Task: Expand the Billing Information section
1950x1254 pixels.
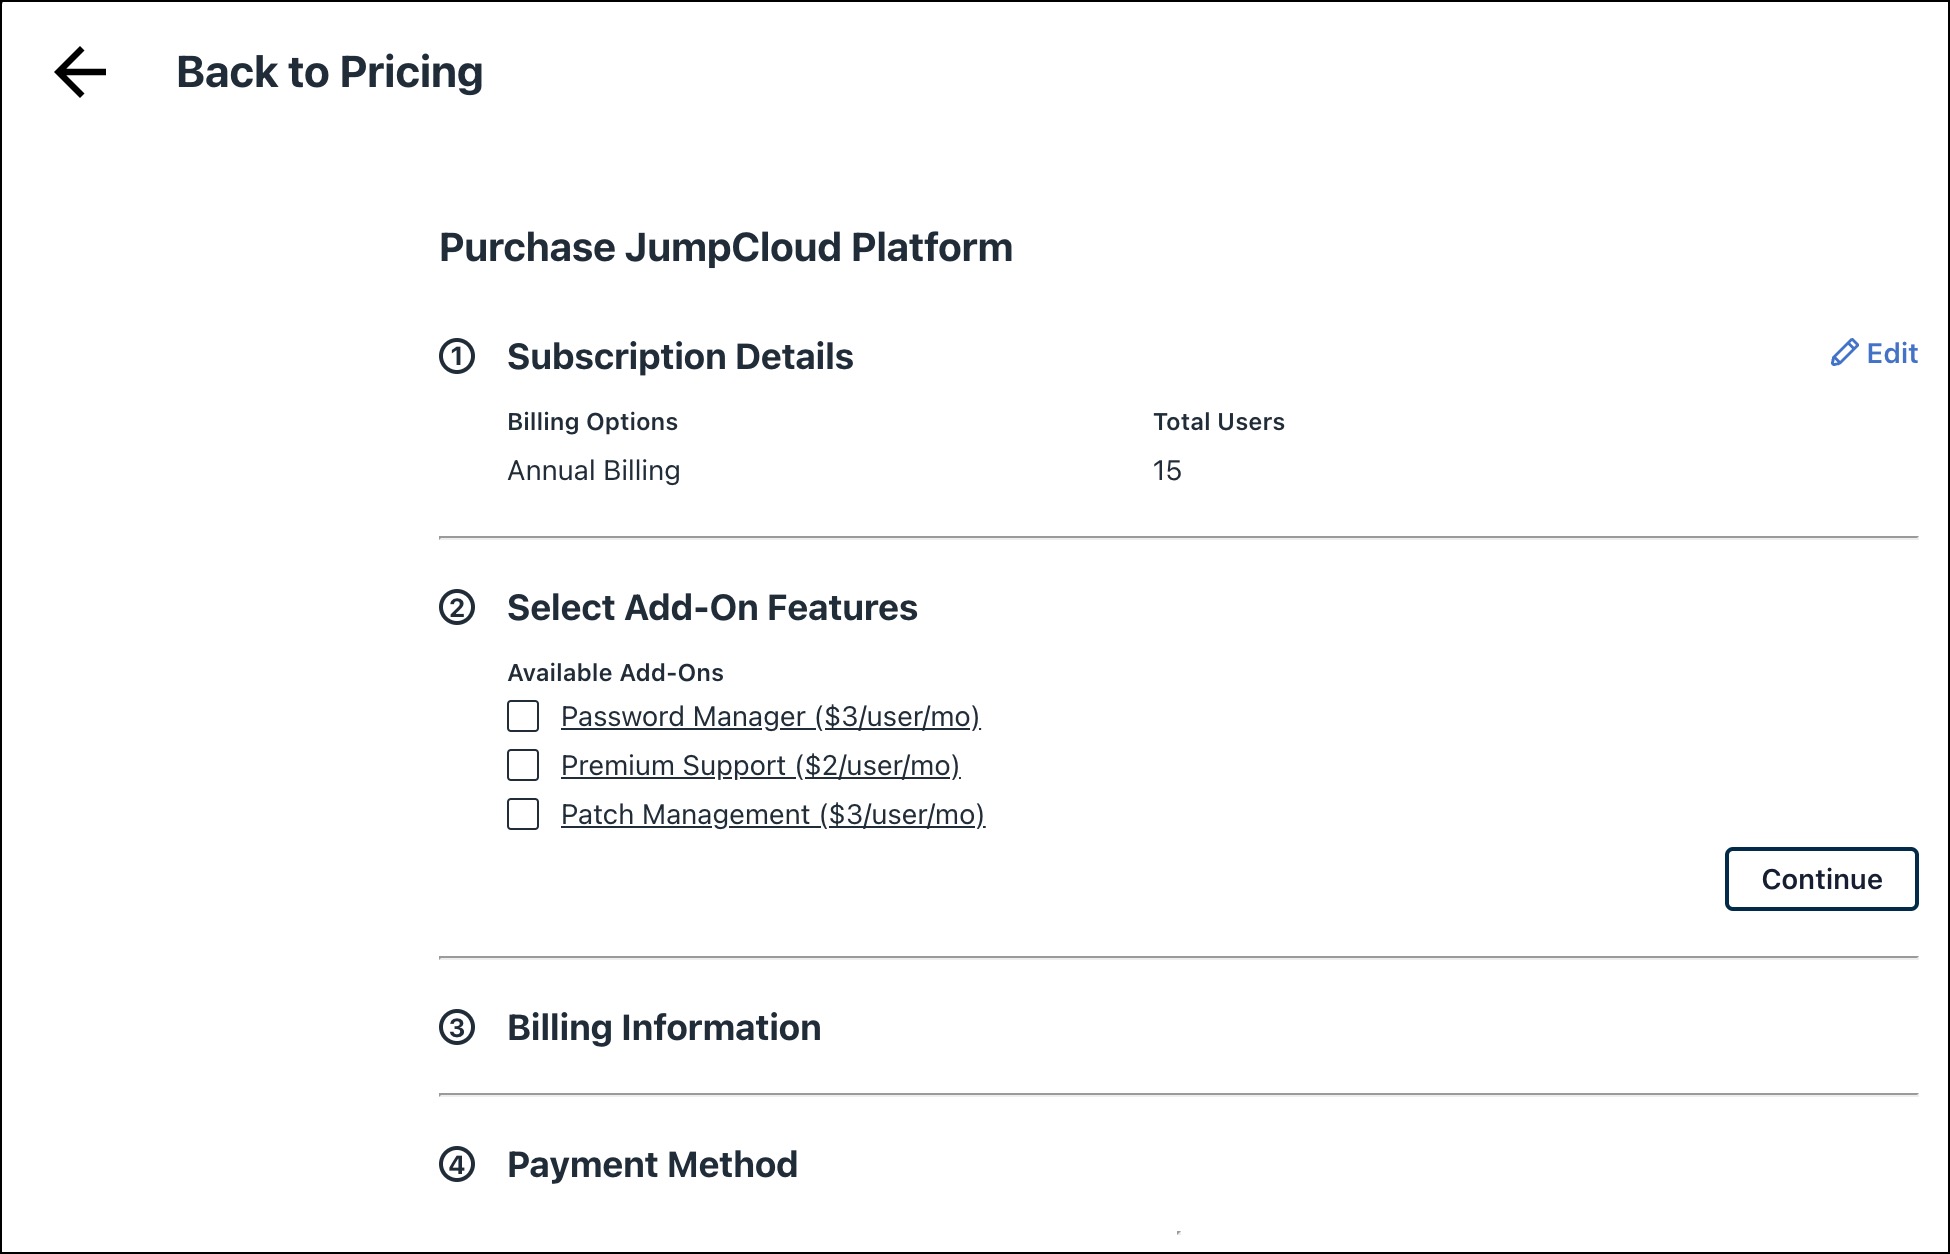Action: [x=664, y=1028]
